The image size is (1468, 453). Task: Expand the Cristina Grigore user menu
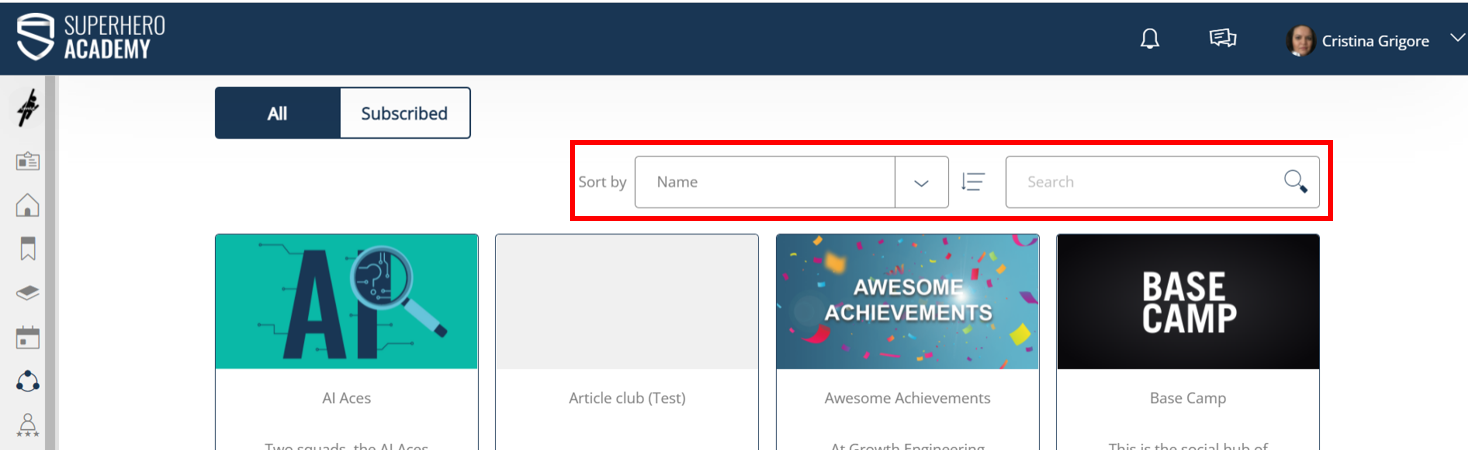pos(1455,39)
